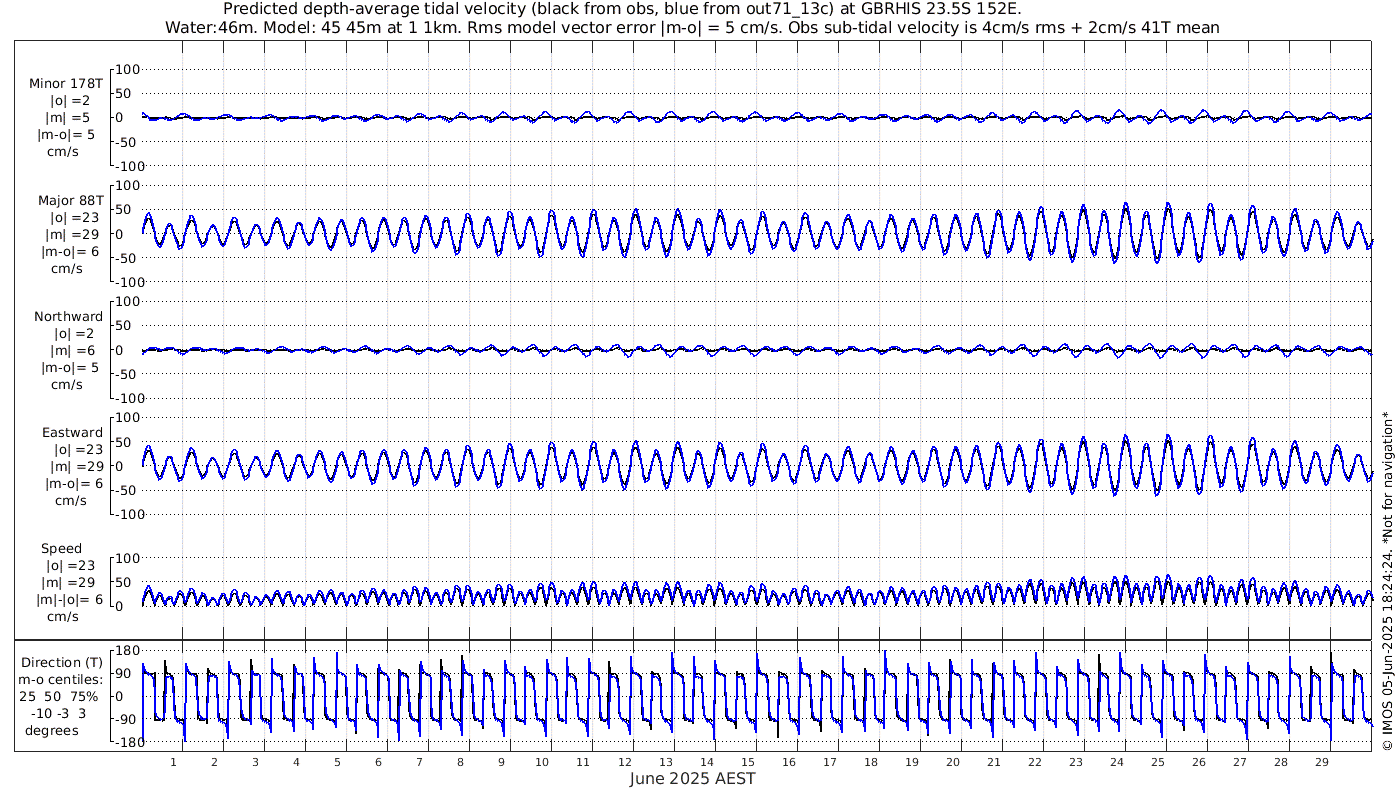Click day 15 on the date axis

pyautogui.click(x=747, y=762)
